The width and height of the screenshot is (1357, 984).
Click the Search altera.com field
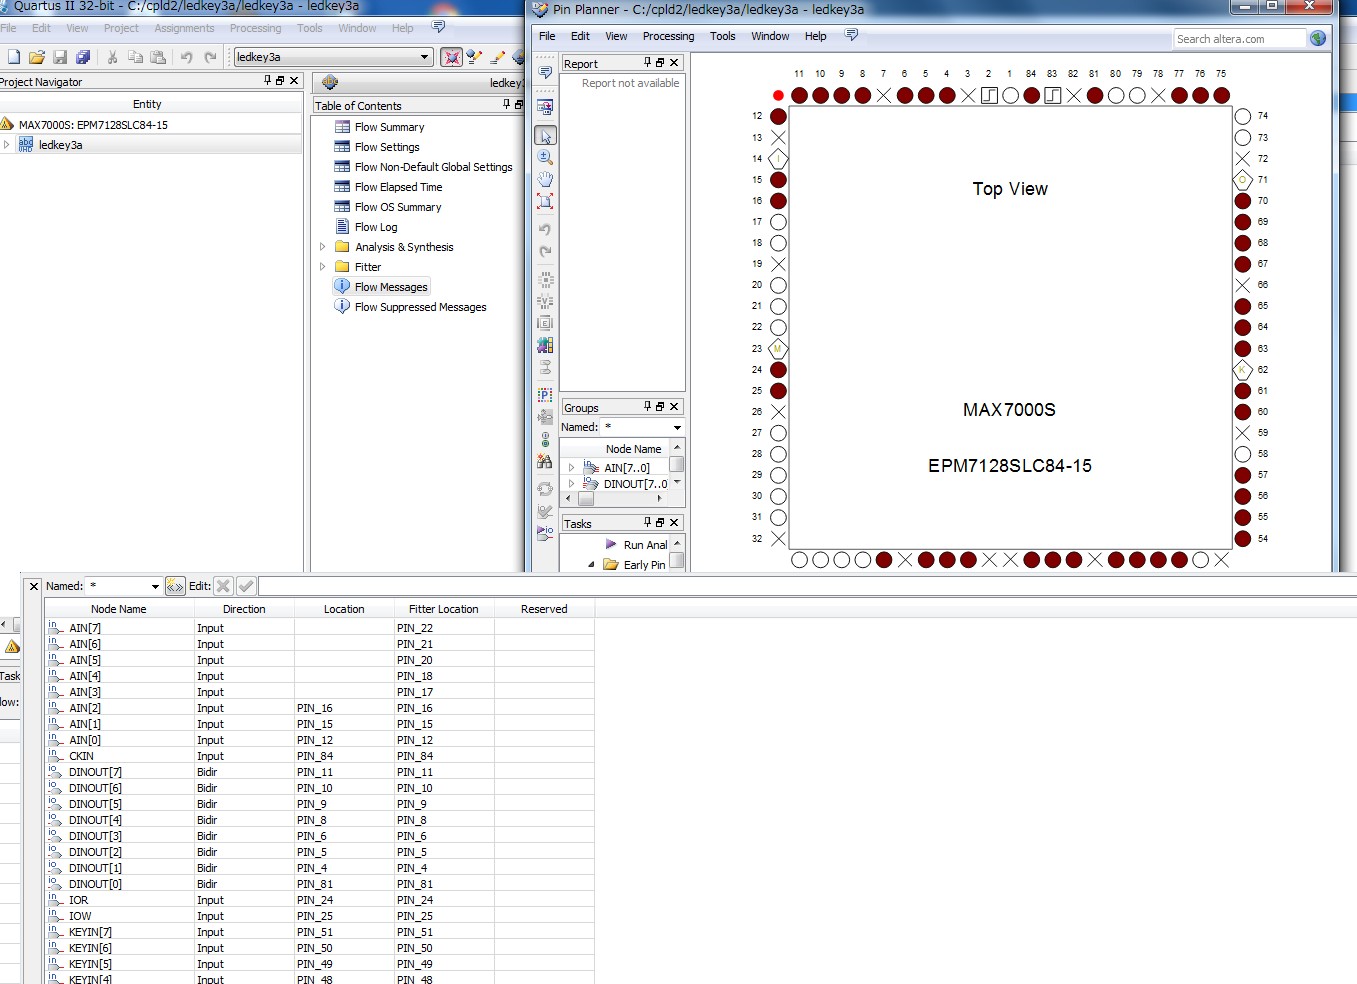click(x=1239, y=39)
